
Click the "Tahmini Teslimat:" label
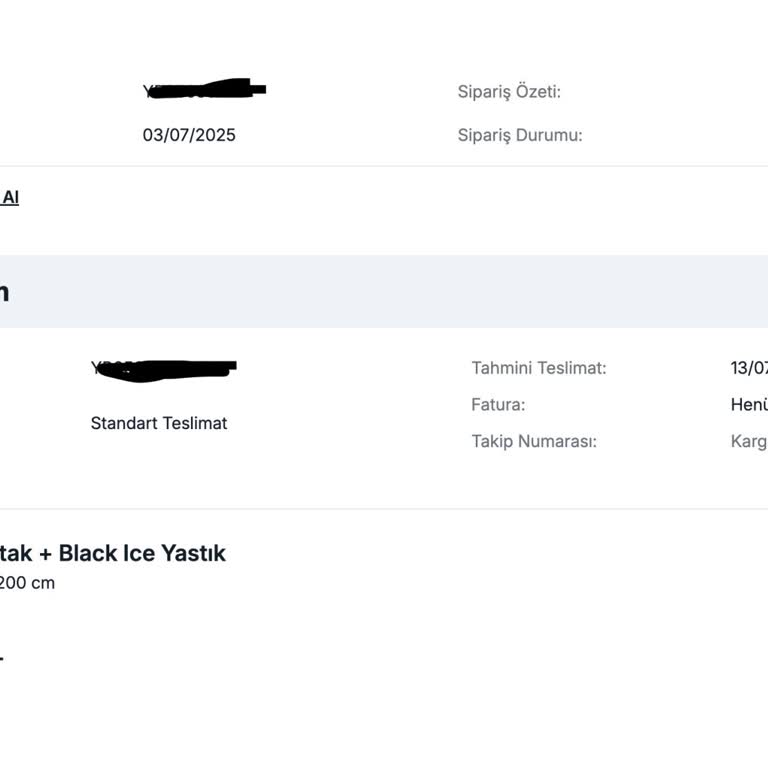coord(539,368)
